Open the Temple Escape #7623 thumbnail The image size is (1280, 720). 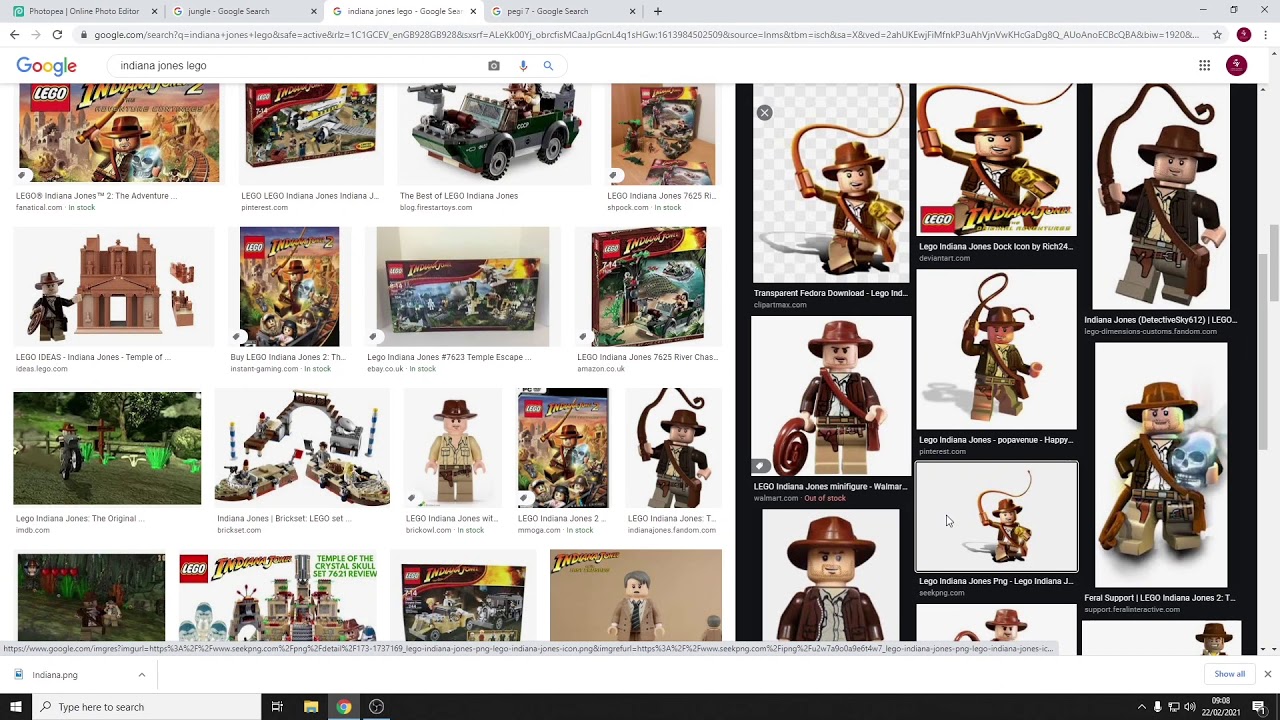point(462,287)
